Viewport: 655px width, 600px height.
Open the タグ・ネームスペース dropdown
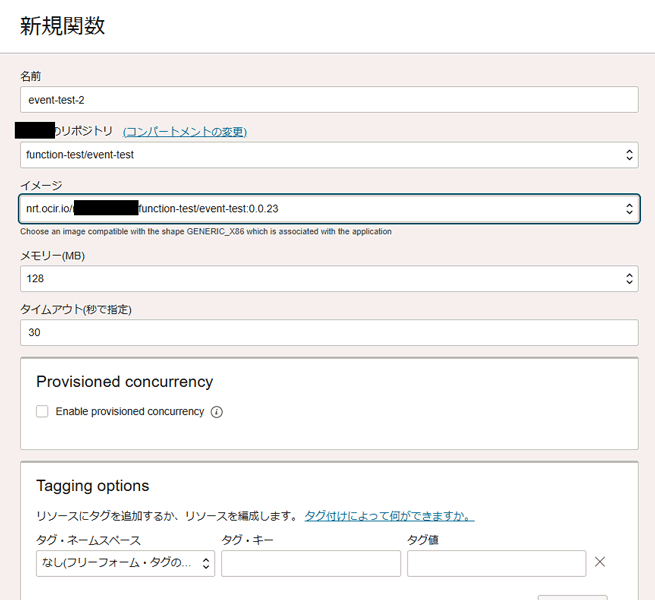125,563
